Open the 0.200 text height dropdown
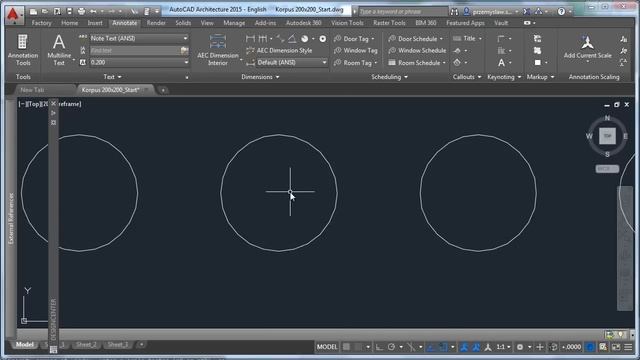 186,62
